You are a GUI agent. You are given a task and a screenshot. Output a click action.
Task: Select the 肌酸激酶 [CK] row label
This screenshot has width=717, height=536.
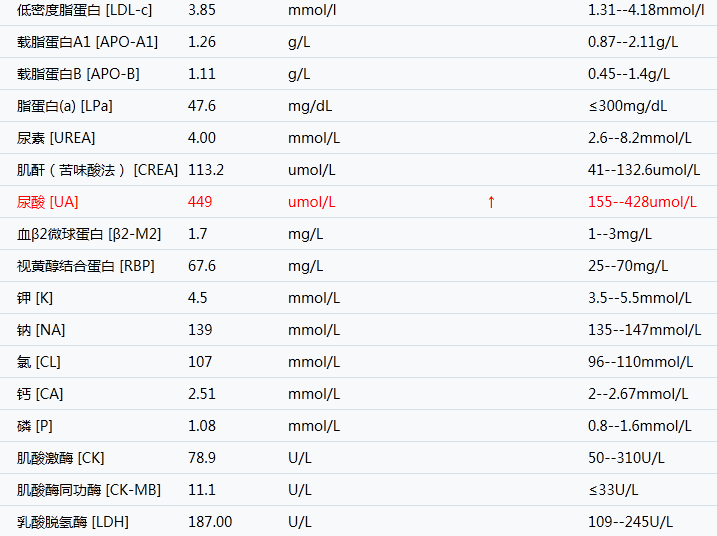(x=60, y=458)
